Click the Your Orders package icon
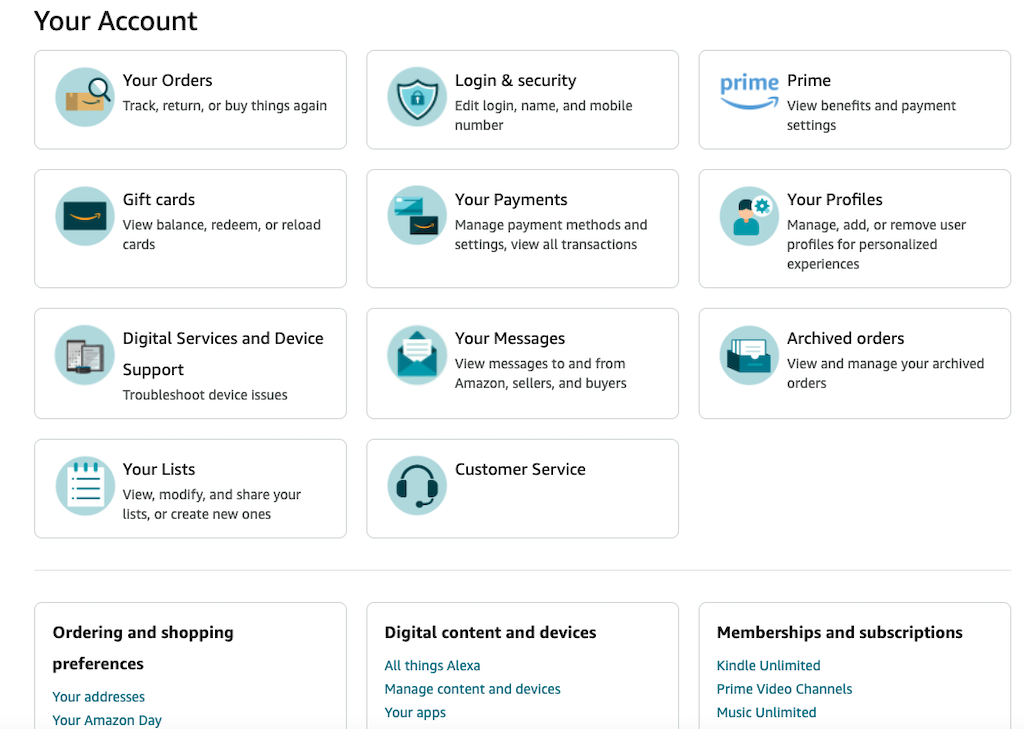The width and height of the screenshot is (1024, 729). pyautogui.click(x=85, y=97)
